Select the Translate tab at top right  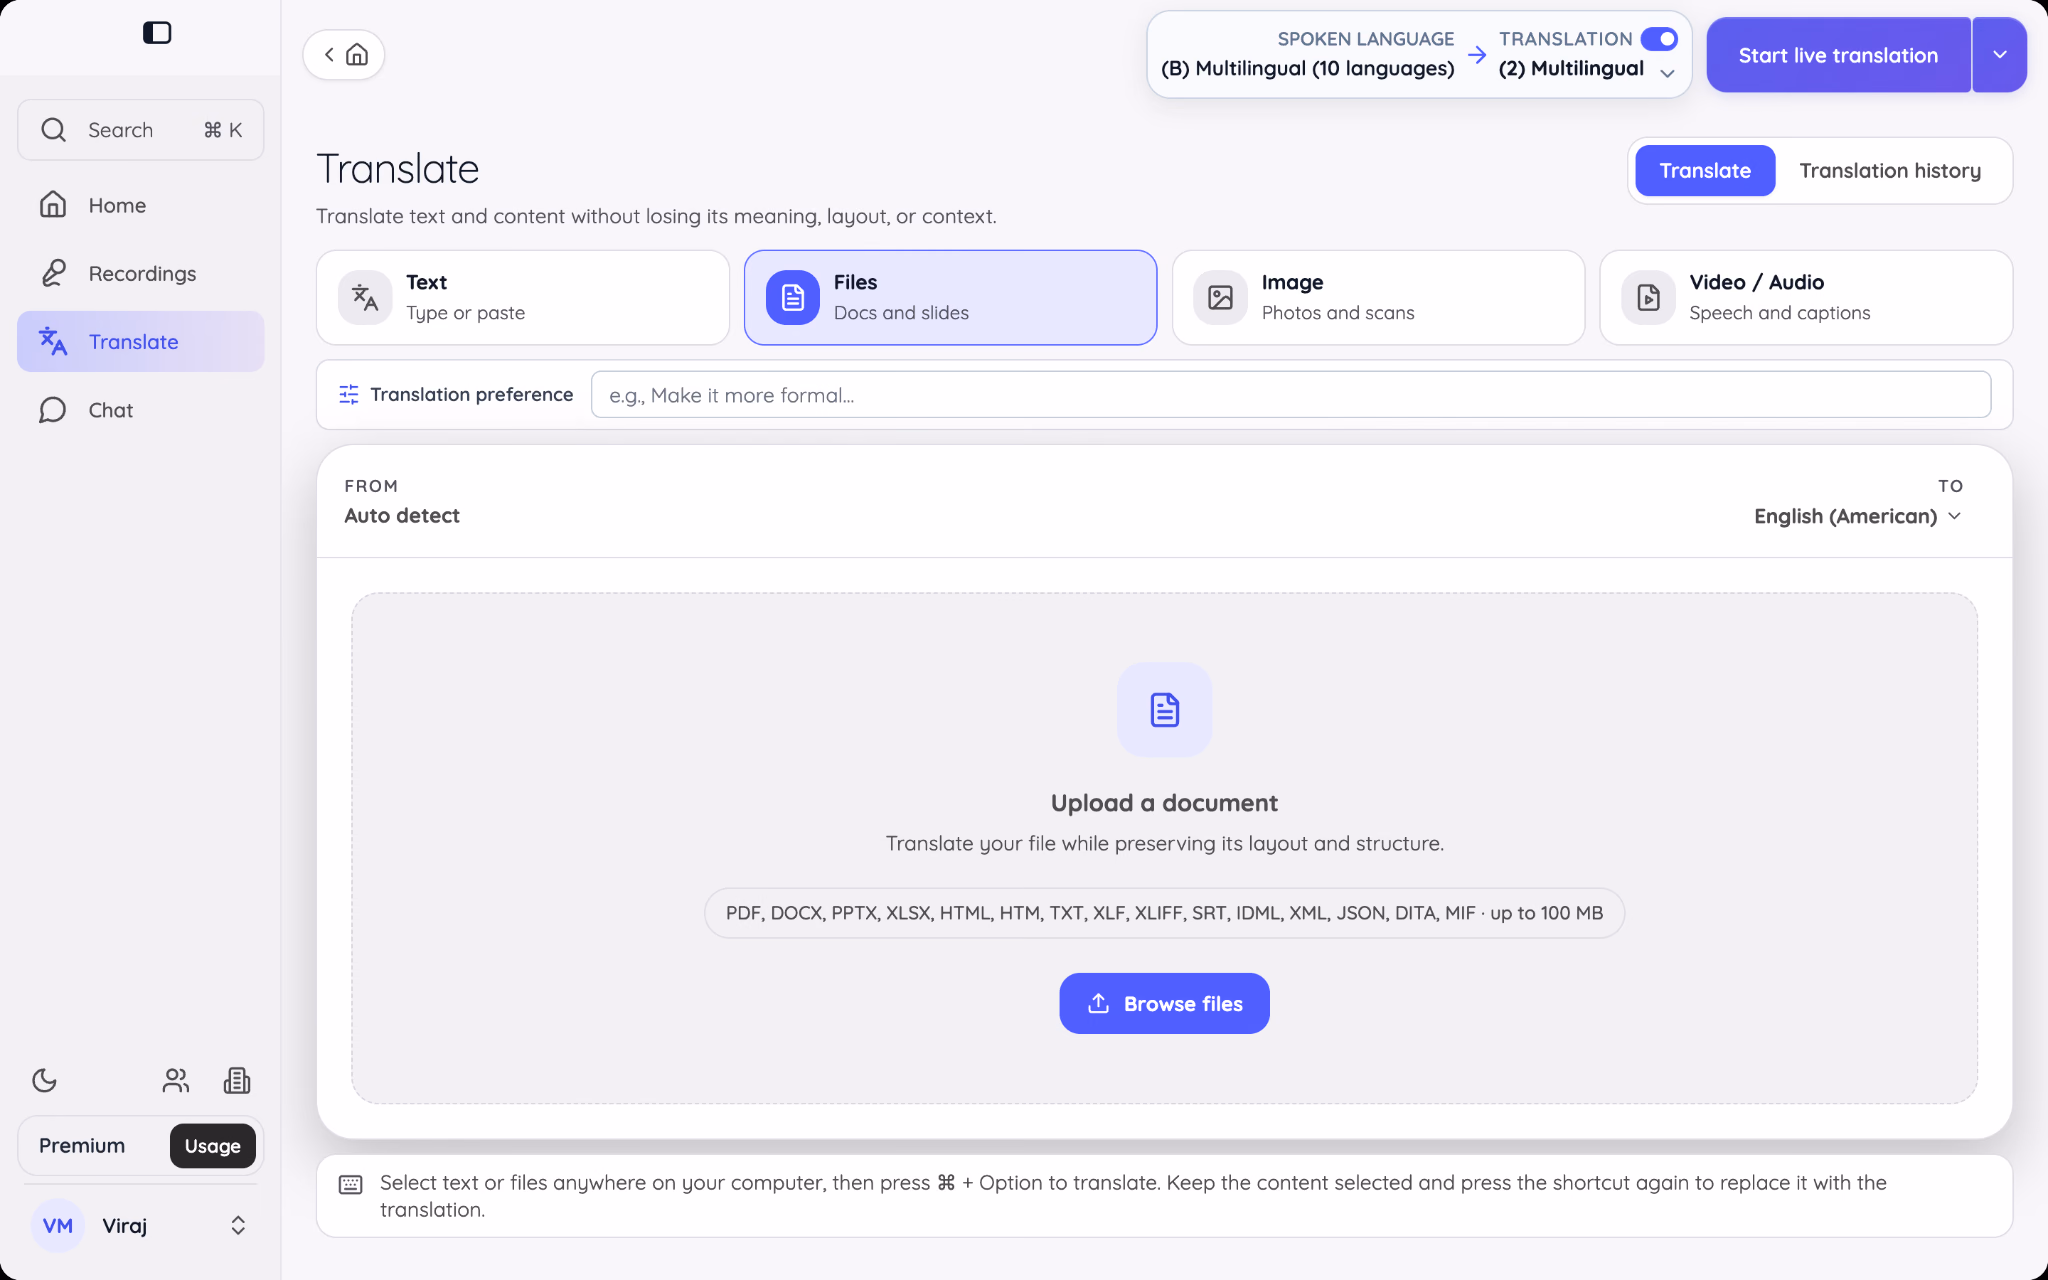(1705, 171)
